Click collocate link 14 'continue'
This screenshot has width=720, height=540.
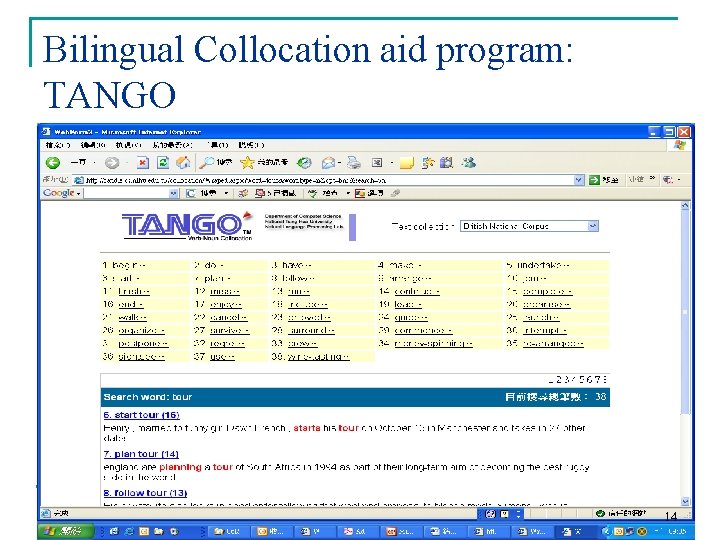coord(417,291)
